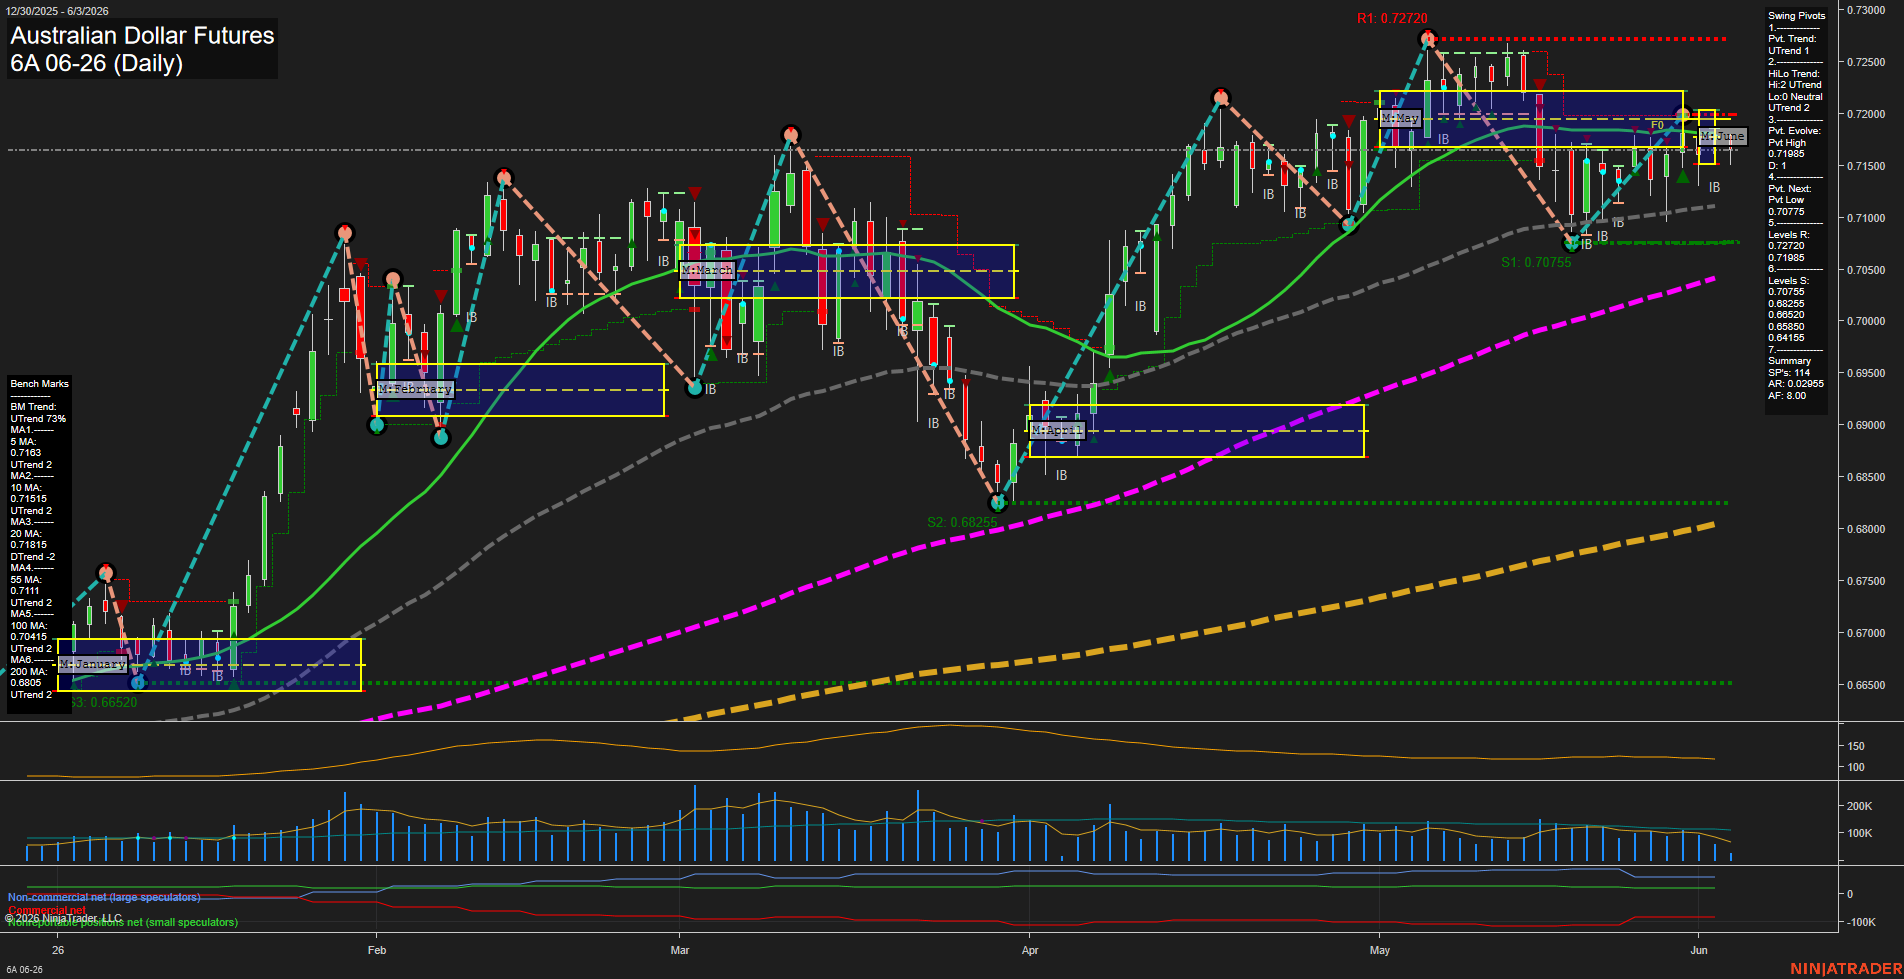
Task: Select the Pvt. Trend label in Swing Pivots
Action: 1792,39
